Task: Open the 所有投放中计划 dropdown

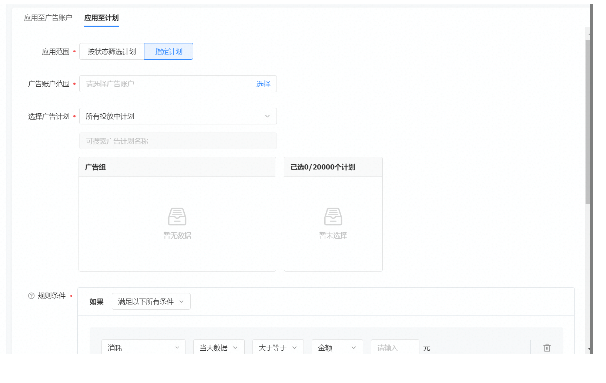Action: pos(178,116)
